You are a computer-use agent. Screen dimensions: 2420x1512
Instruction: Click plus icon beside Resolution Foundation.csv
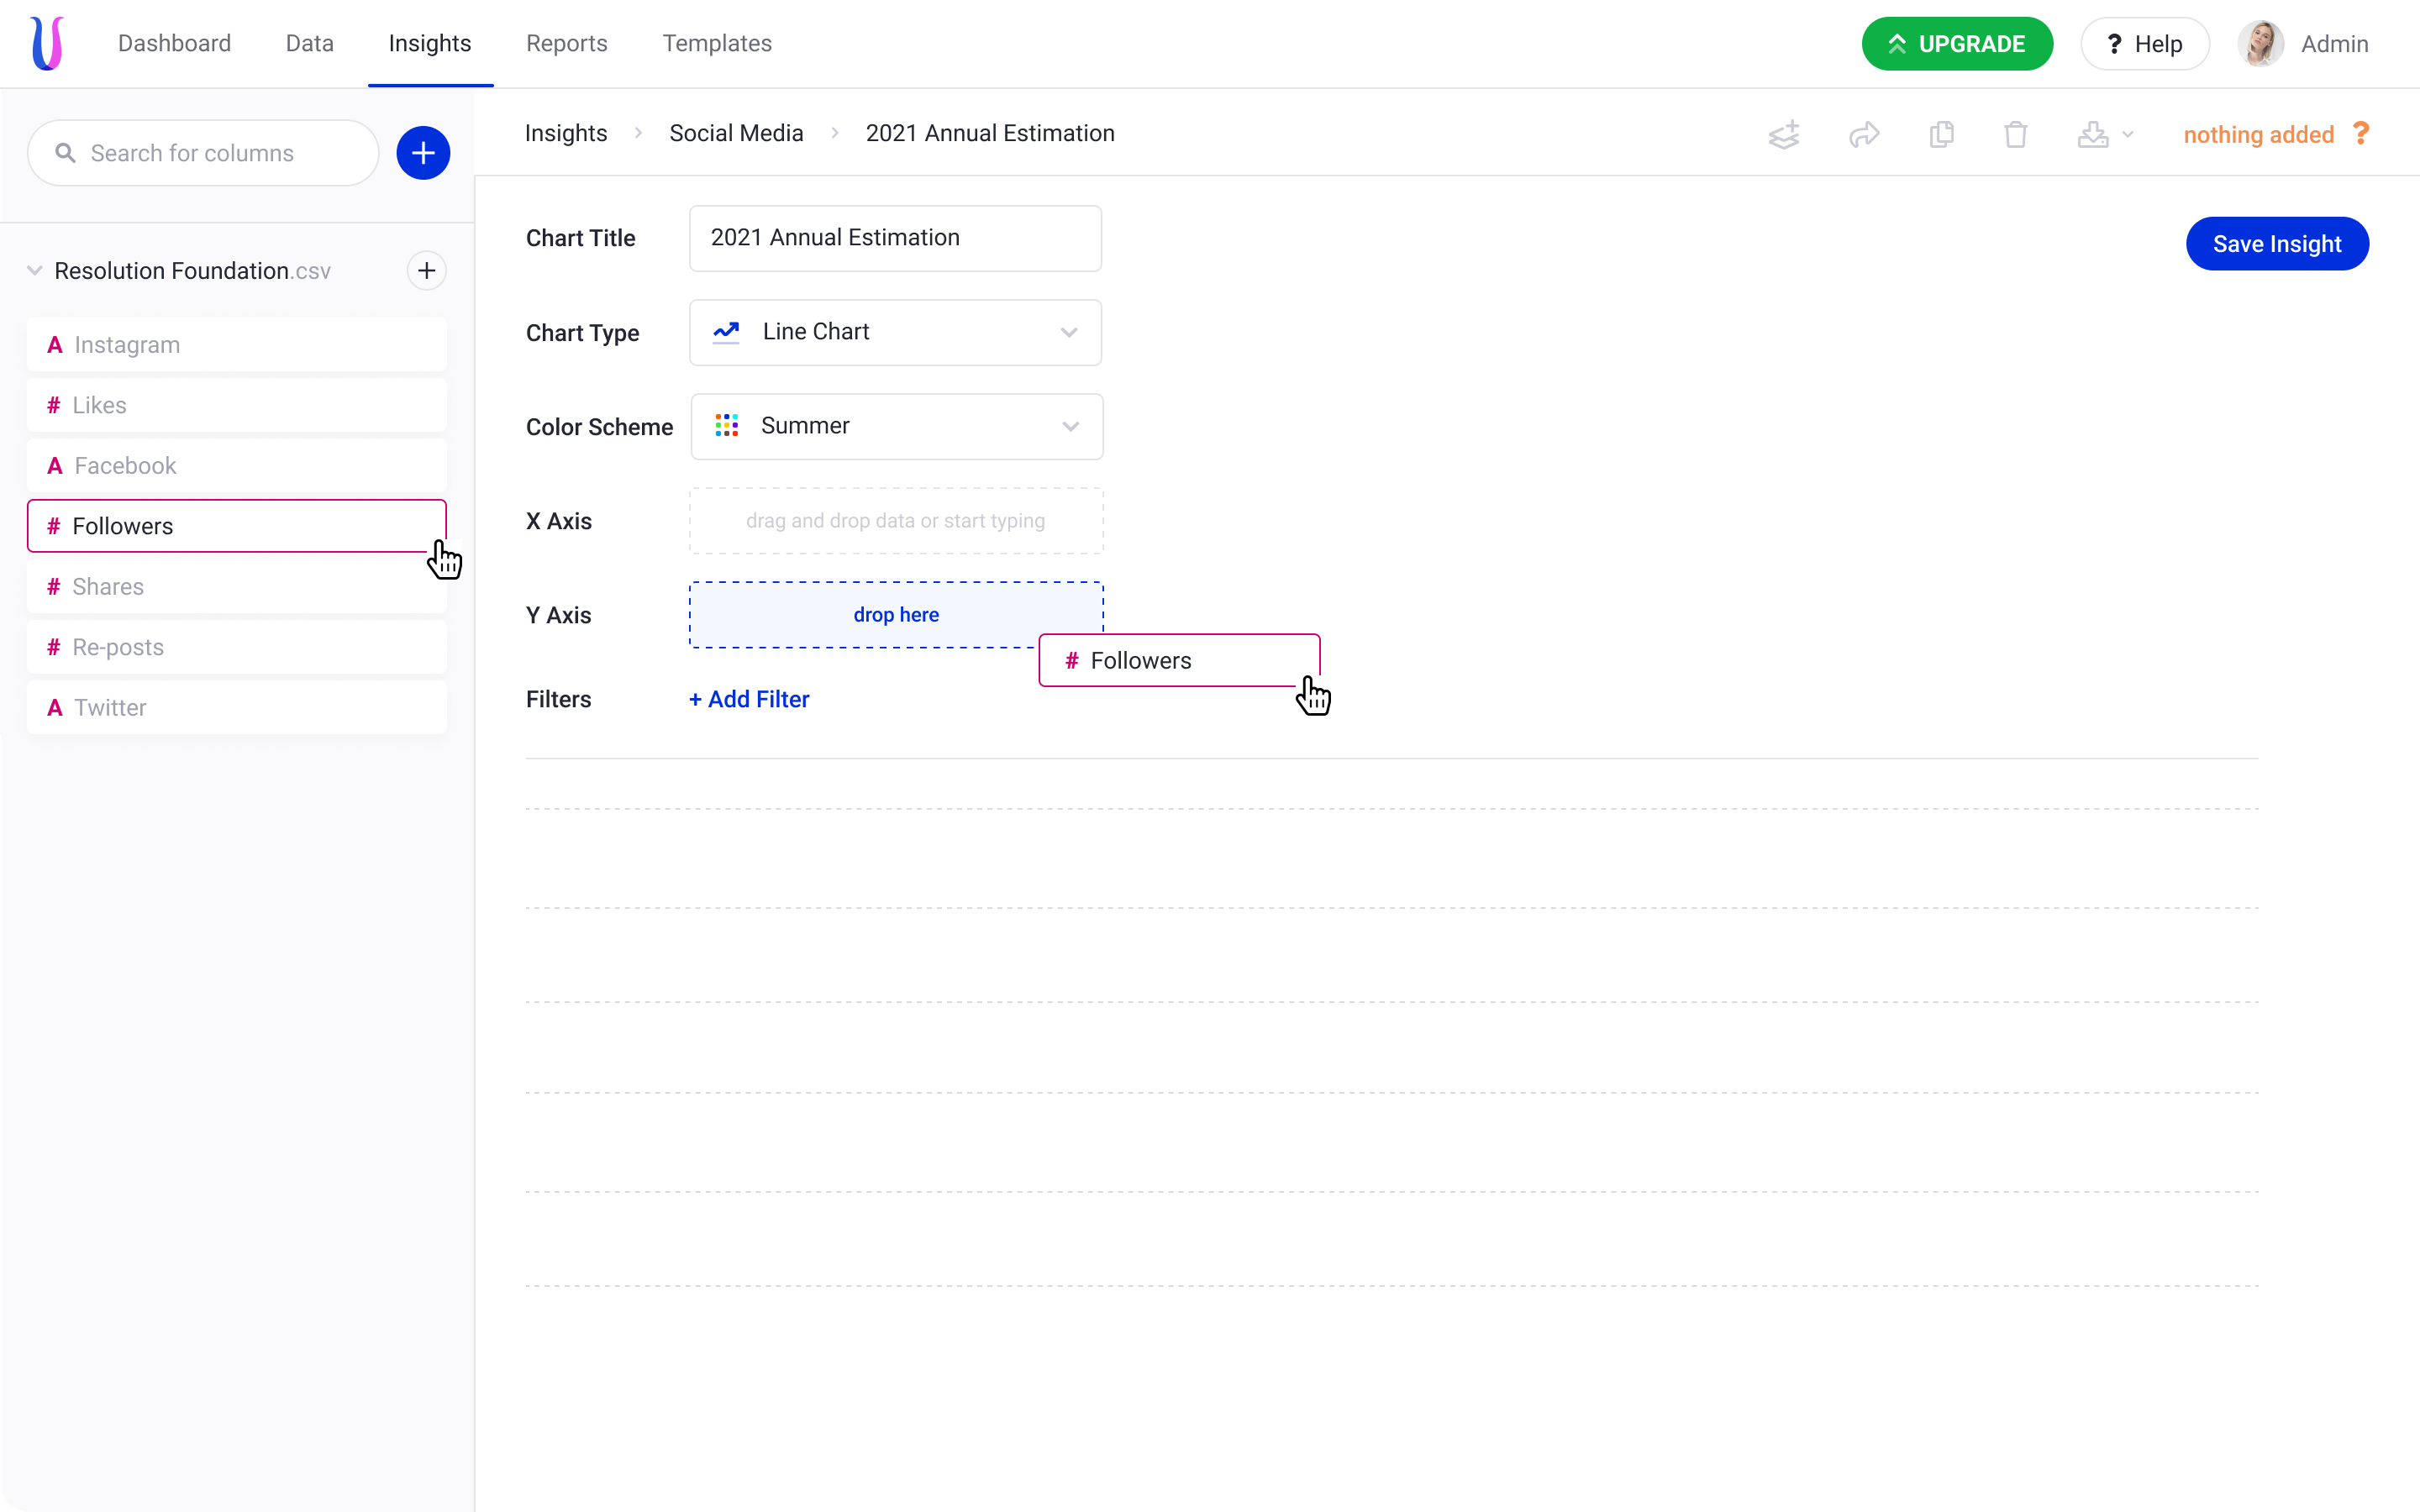tap(426, 271)
